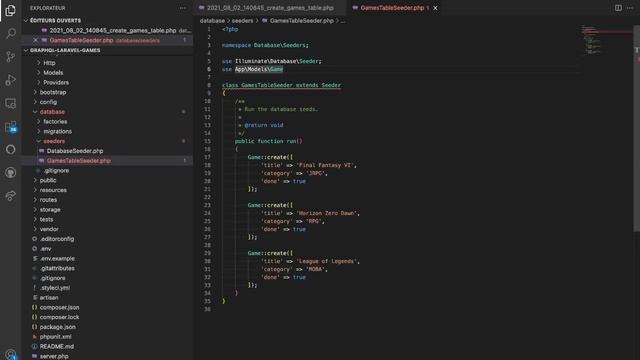Image resolution: width=640 pixels, height=360 pixels.
Task: Expand the routes folder
Action: tap(48, 200)
